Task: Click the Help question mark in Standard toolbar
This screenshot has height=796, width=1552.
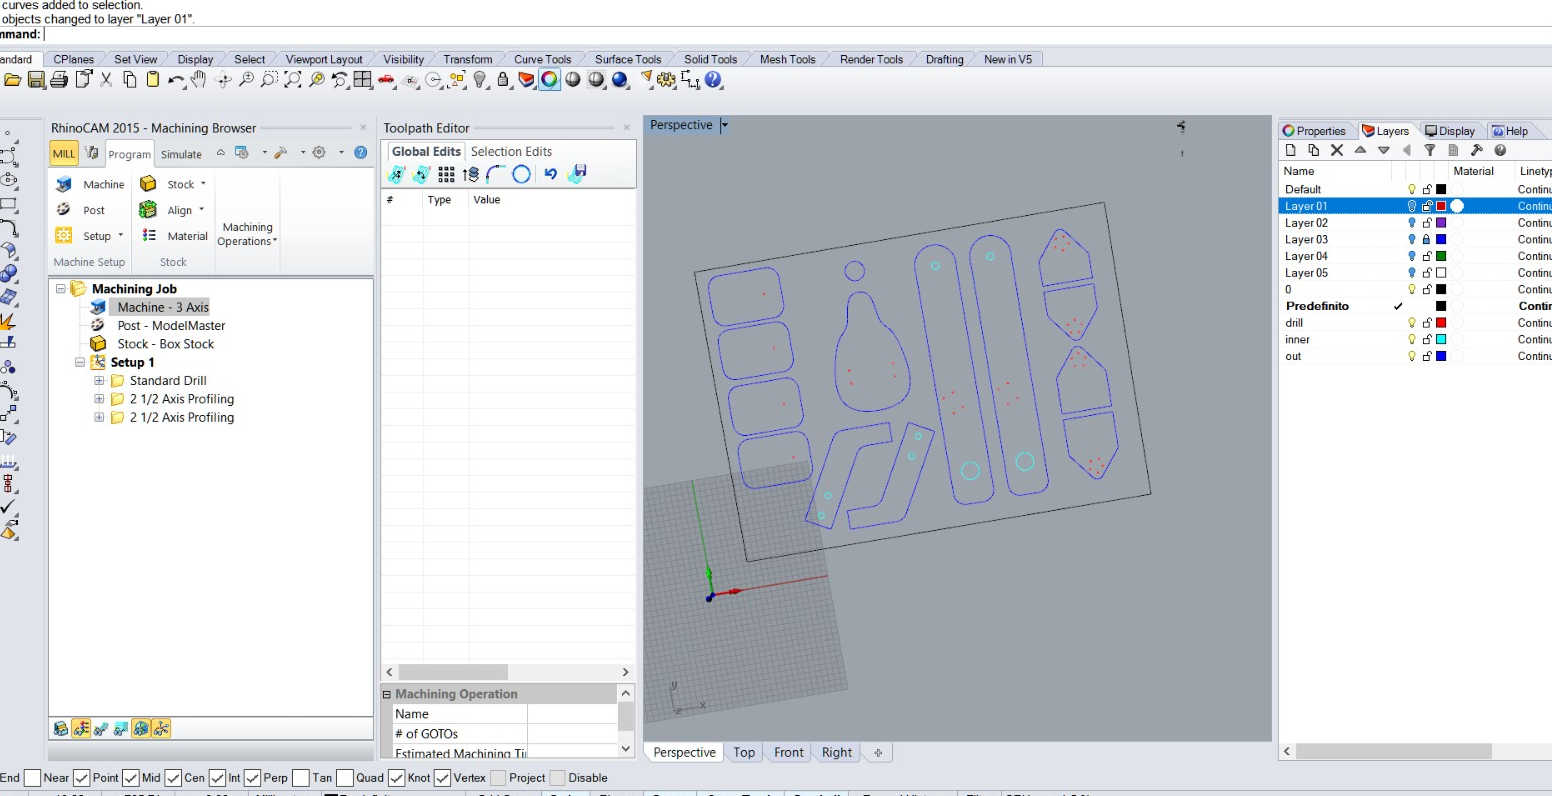Action: coord(713,80)
